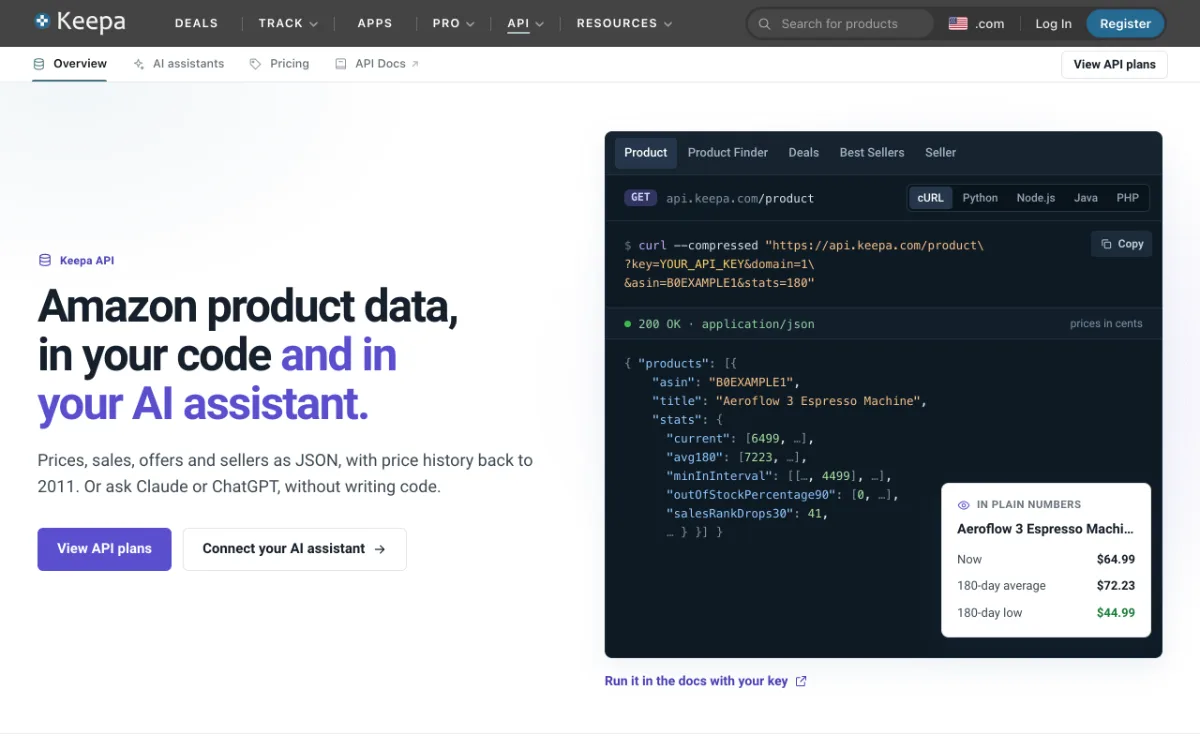Select the Node.js language option

click(1036, 198)
